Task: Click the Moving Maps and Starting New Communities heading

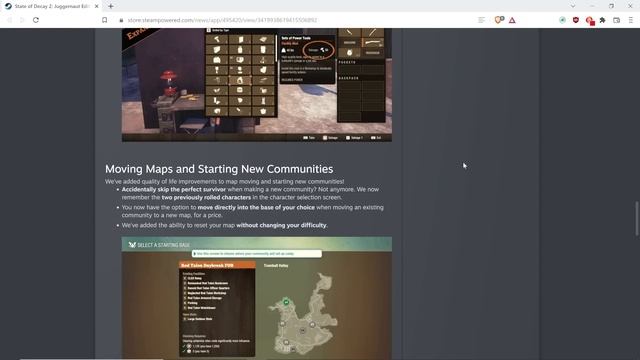Action: tap(219, 169)
